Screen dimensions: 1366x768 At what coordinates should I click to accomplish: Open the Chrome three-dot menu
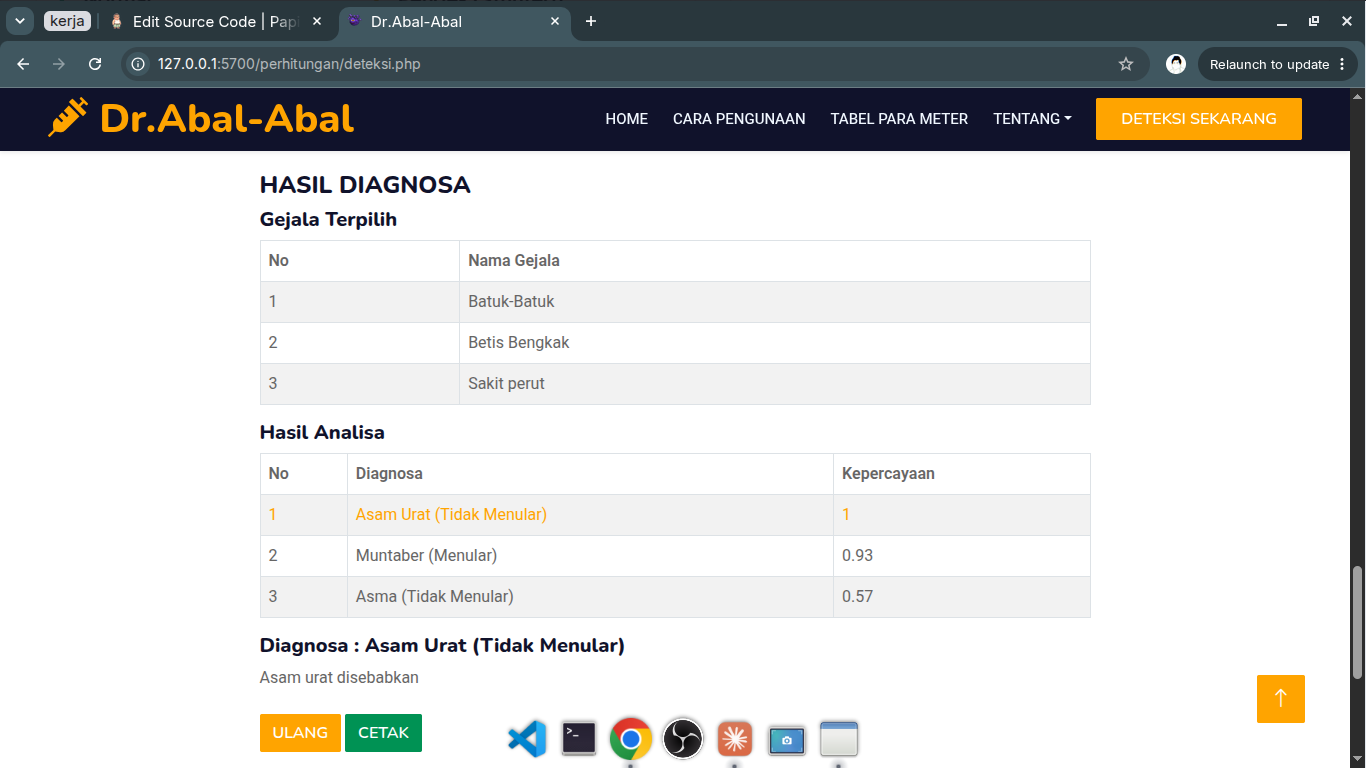pos(1342,64)
